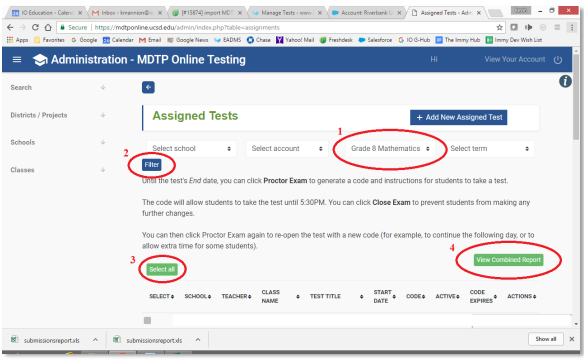Viewport: 584px width, 360px height.
Task: Sort table by TEST TITLE column
Action: (336, 296)
